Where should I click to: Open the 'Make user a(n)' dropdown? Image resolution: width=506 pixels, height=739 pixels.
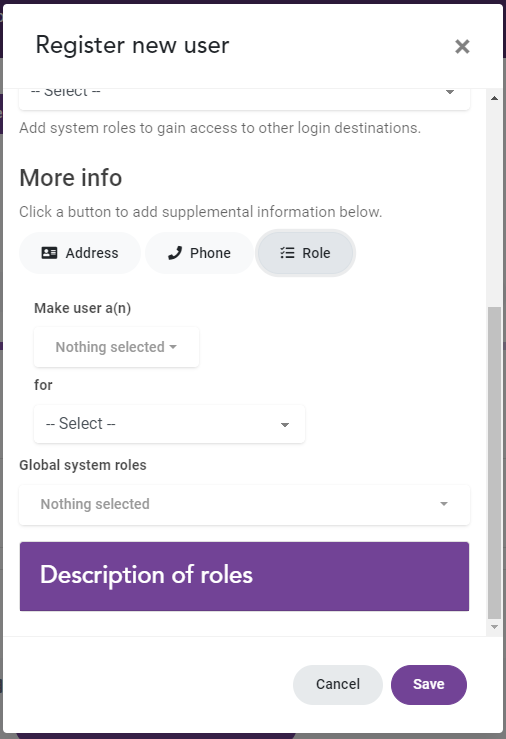116,347
